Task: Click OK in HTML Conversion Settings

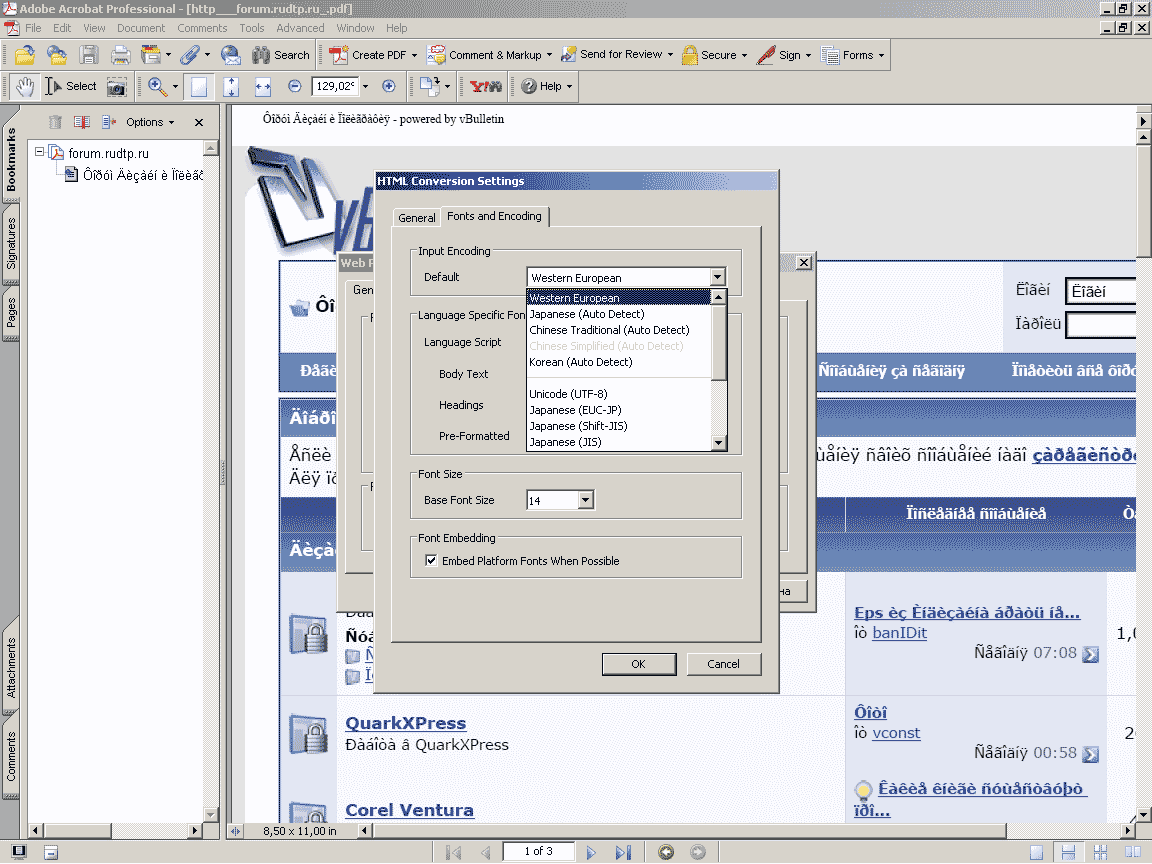Action: [x=638, y=664]
